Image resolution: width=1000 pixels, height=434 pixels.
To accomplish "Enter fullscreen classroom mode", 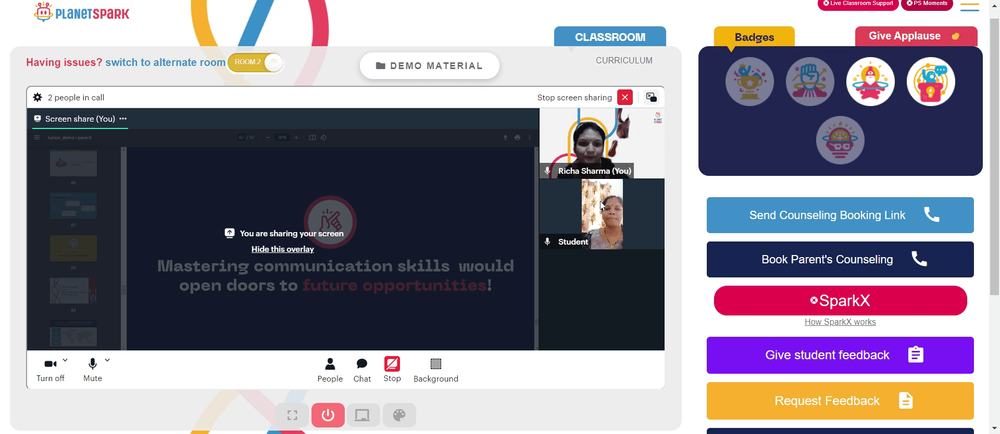I will pyautogui.click(x=292, y=416).
